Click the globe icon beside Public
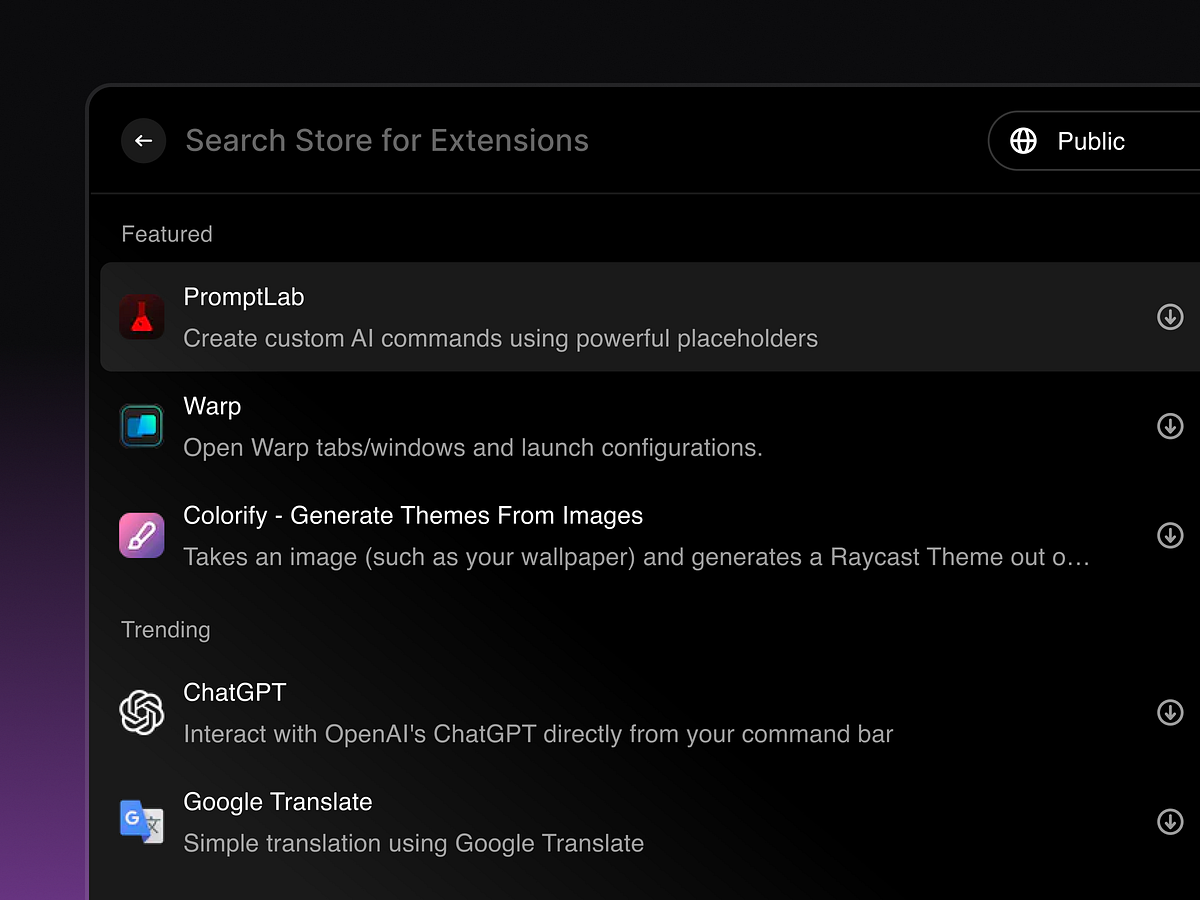 1023,141
